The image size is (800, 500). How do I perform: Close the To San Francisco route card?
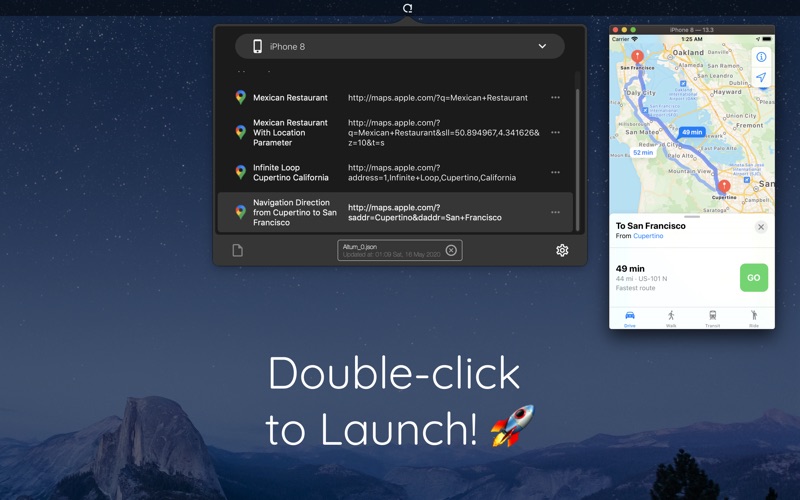pos(761,227)
